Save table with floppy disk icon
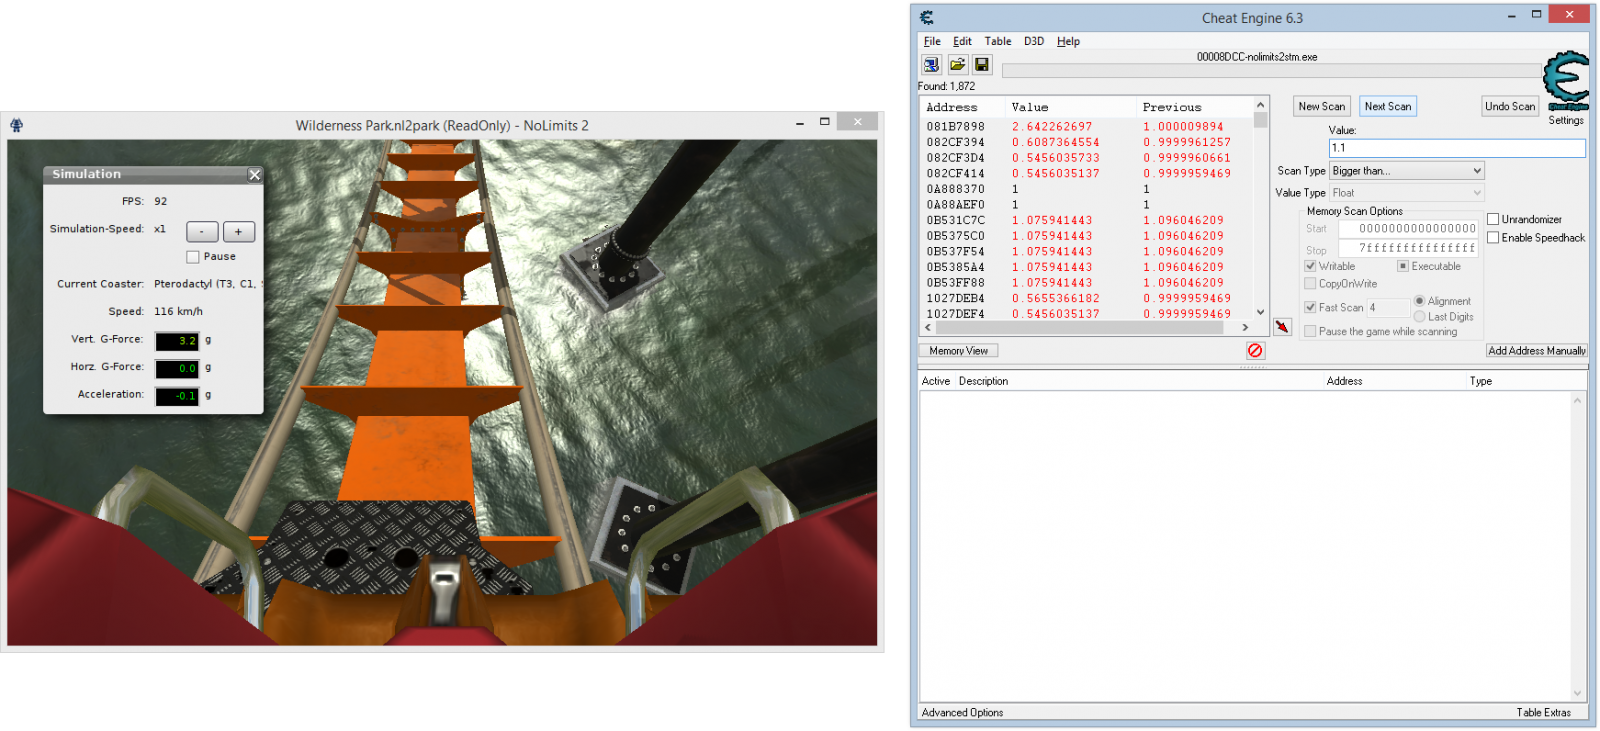This screenshot has height=731, width=1600. click(x=982, y=65)
